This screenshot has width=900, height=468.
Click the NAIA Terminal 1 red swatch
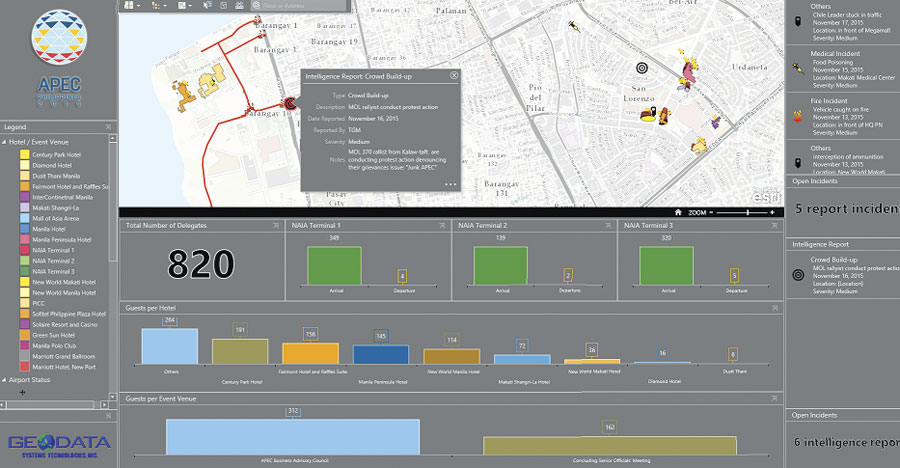click(x=25, y=250)
